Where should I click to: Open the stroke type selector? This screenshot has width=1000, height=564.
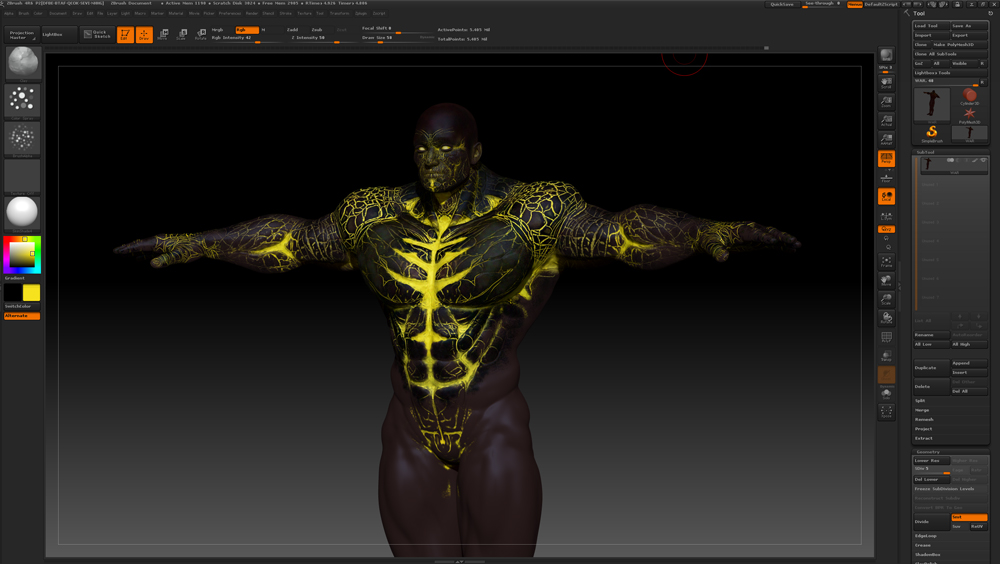(x=22, y=100)
